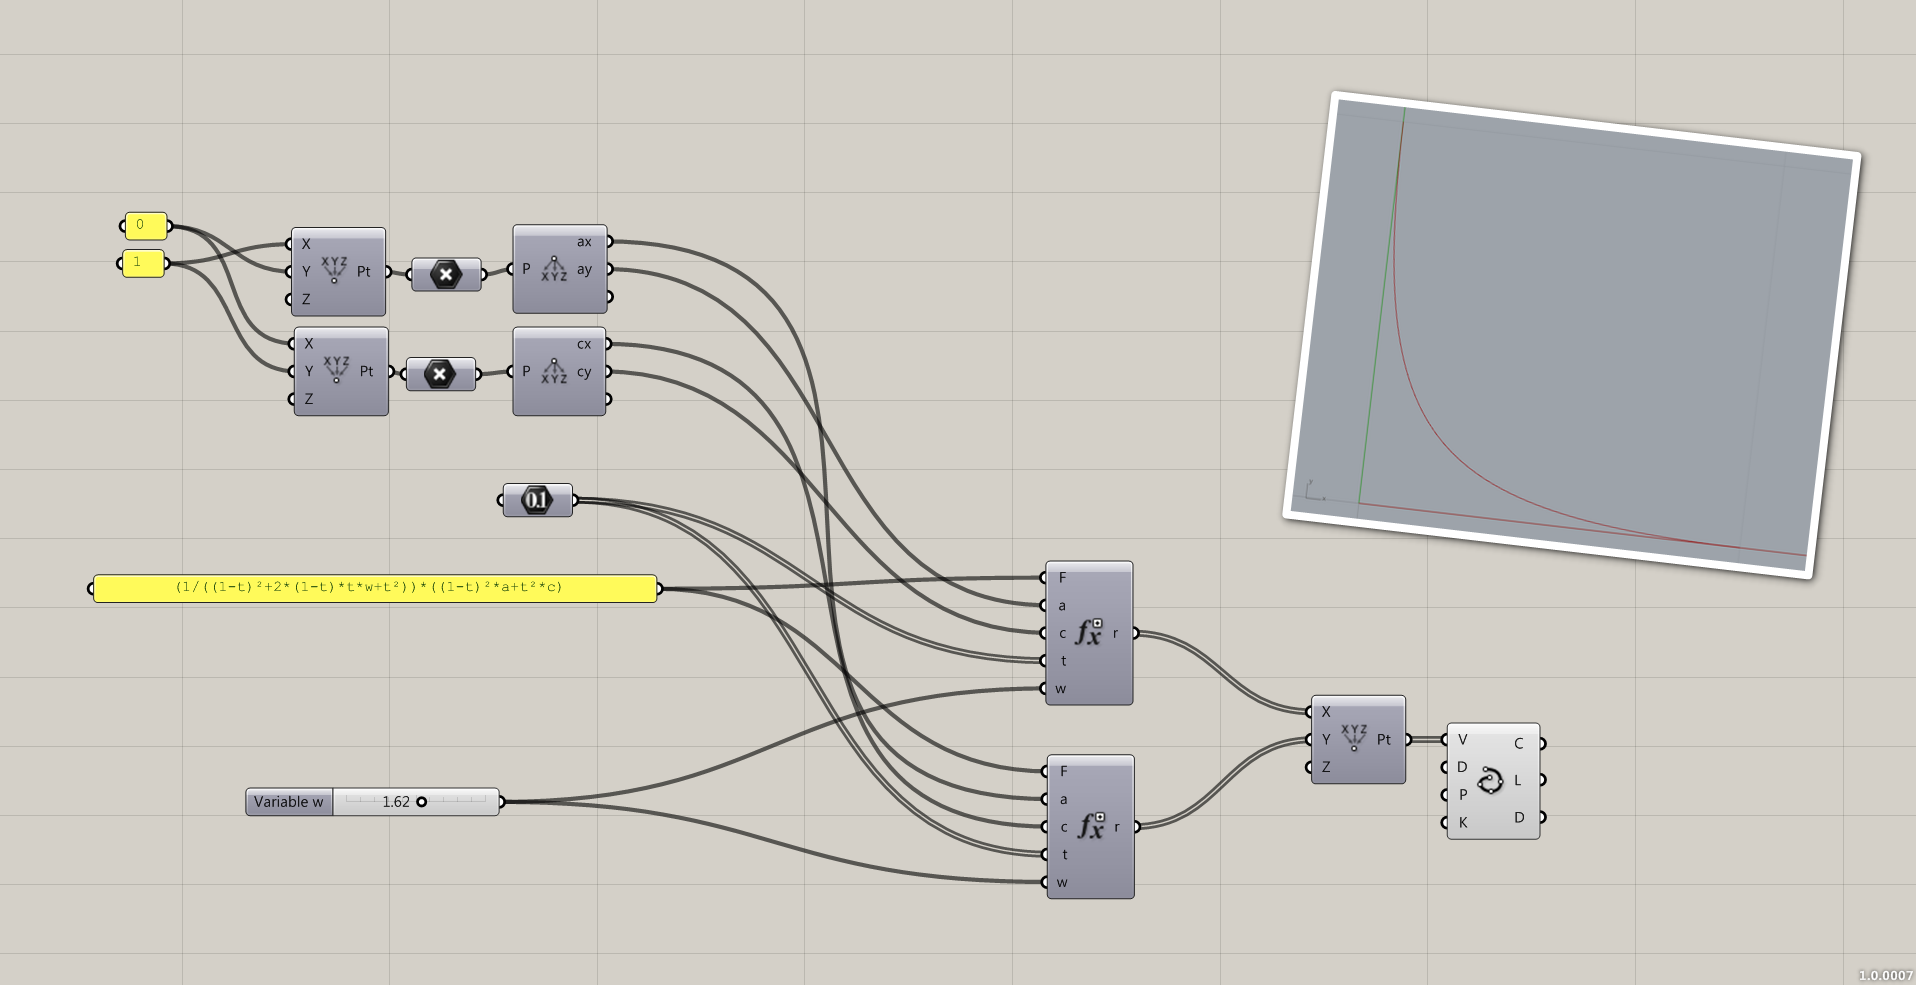This screenshot has width=1916, height=985.
Task: Click the slider handle at value 1.62
Action: (x=421, y=800)
